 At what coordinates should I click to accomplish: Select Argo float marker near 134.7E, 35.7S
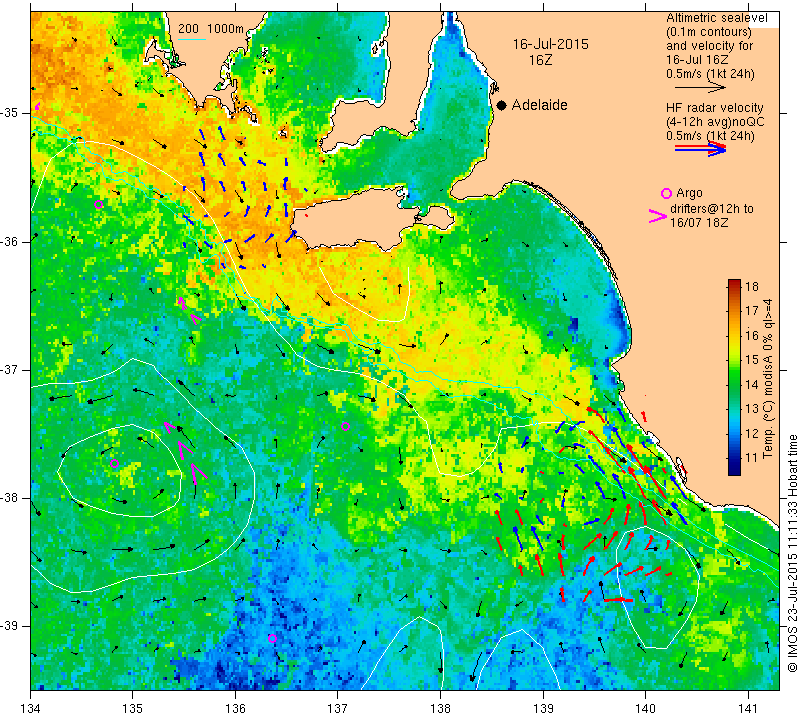98,205
